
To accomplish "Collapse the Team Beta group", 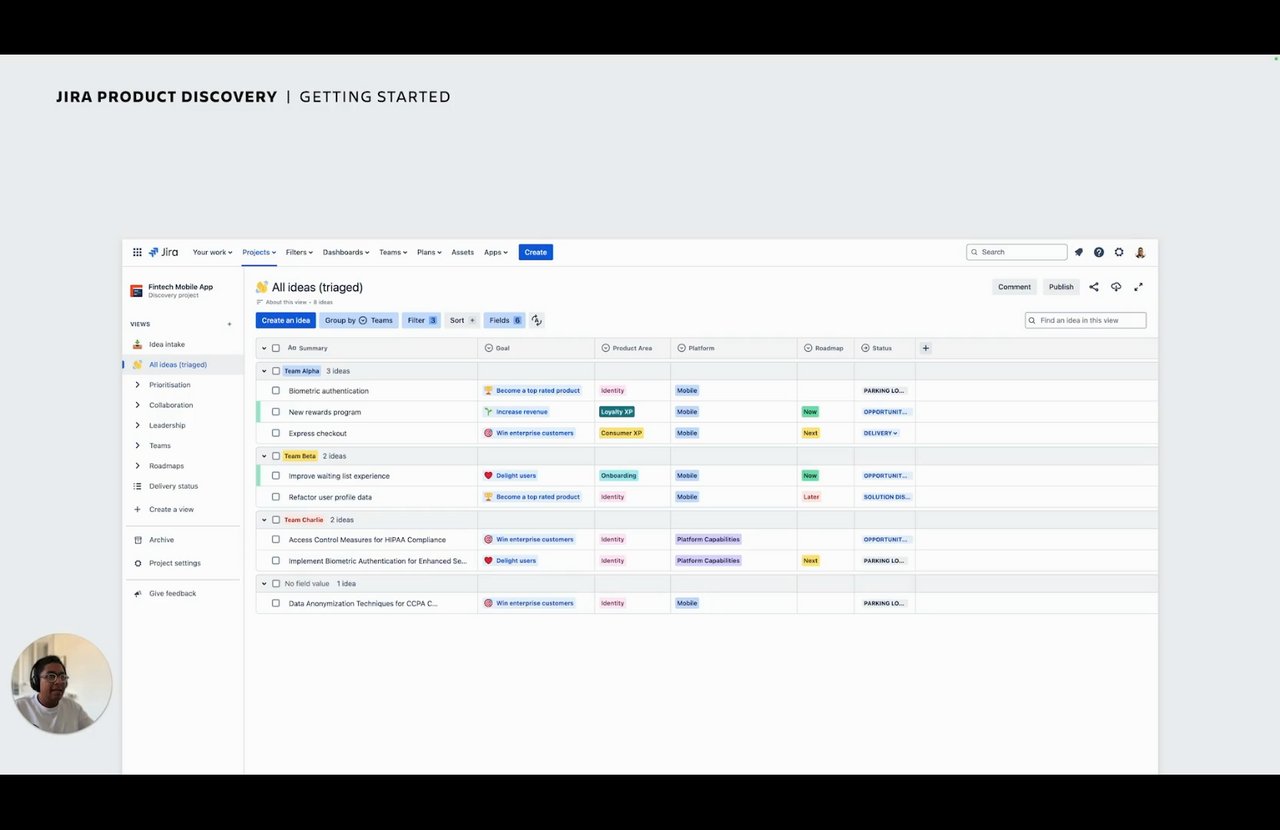I will click(264, 456).
